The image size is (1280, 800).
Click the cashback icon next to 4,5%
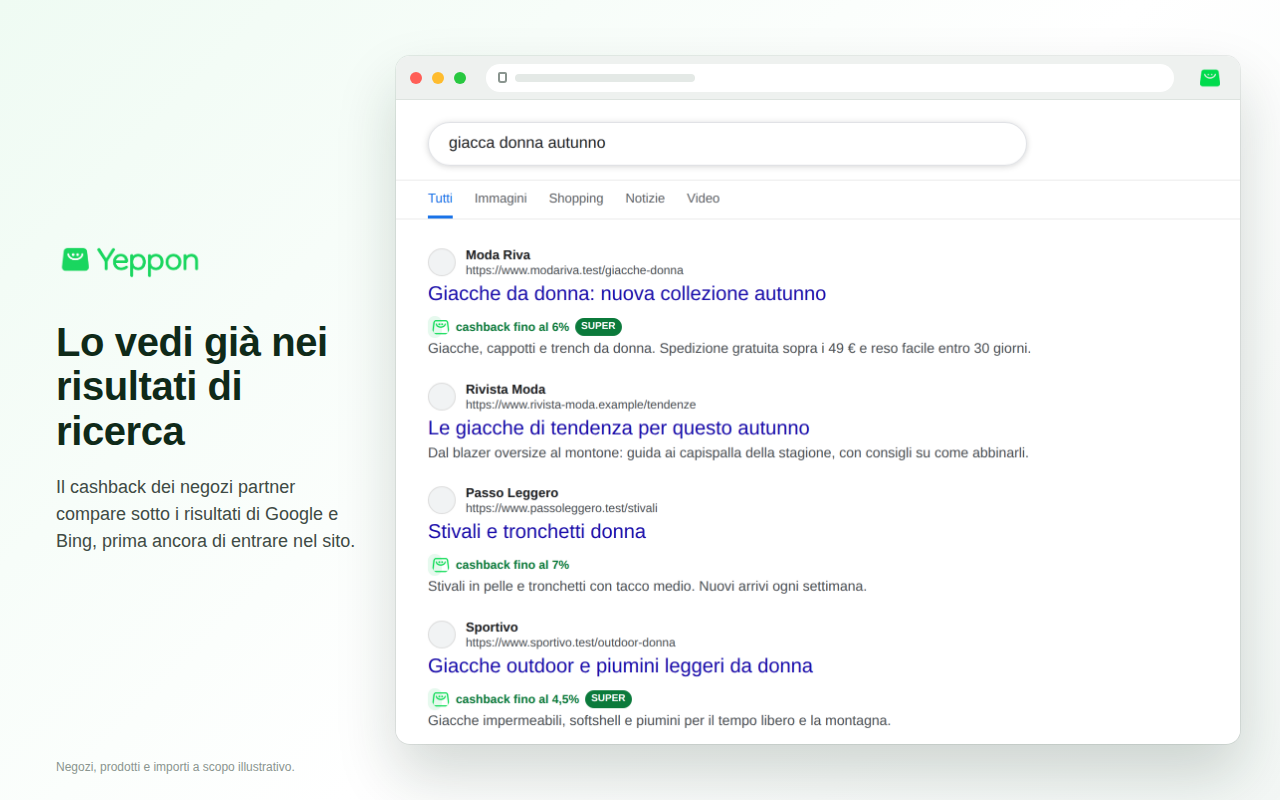tap(439, 699)
